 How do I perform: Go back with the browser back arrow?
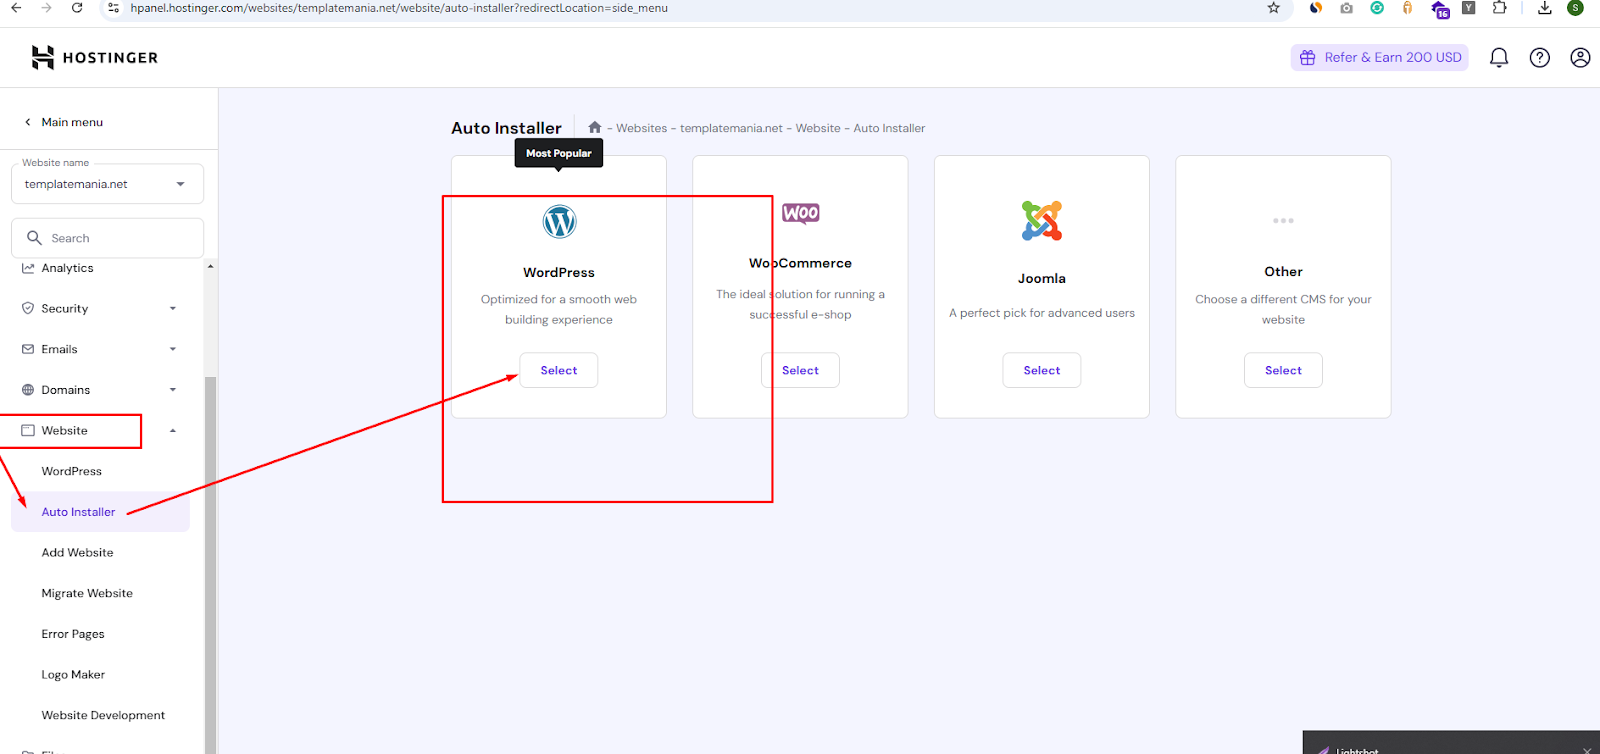click(16, 8)
